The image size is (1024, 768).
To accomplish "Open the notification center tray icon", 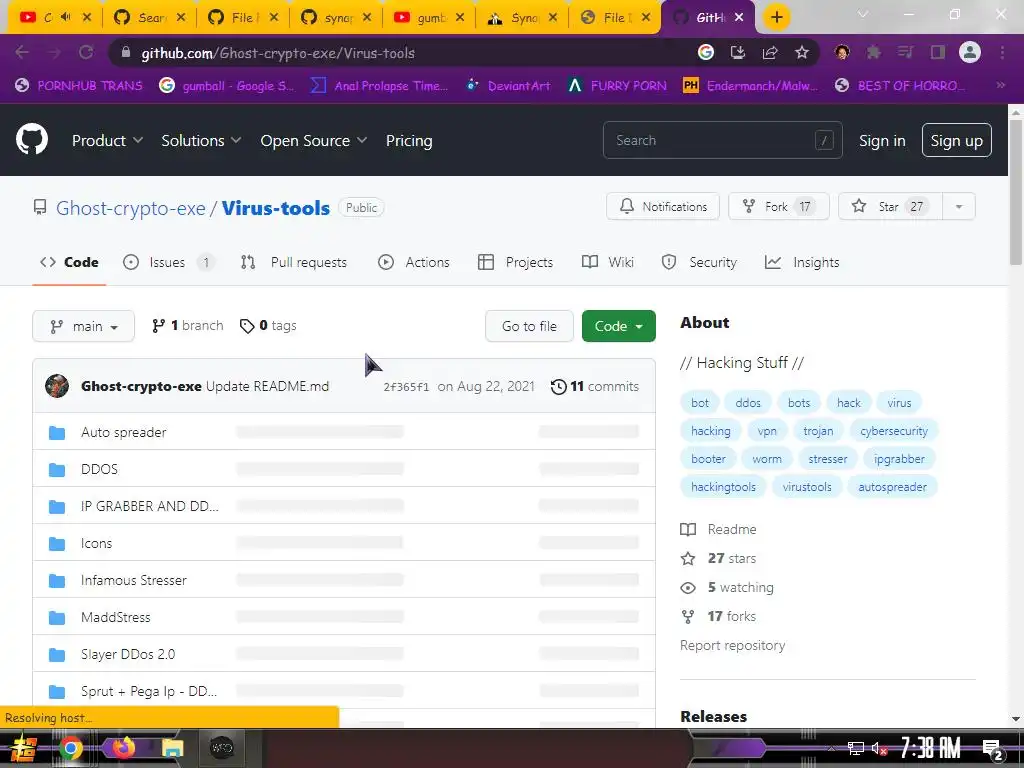I will coord(993,748).
